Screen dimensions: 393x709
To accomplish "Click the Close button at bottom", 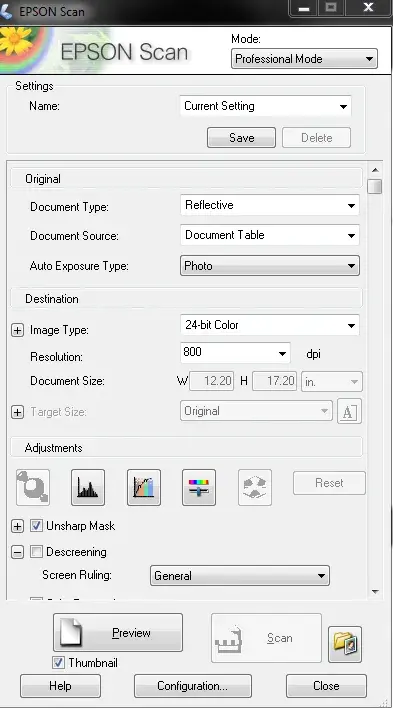I will tap(326, 686).
